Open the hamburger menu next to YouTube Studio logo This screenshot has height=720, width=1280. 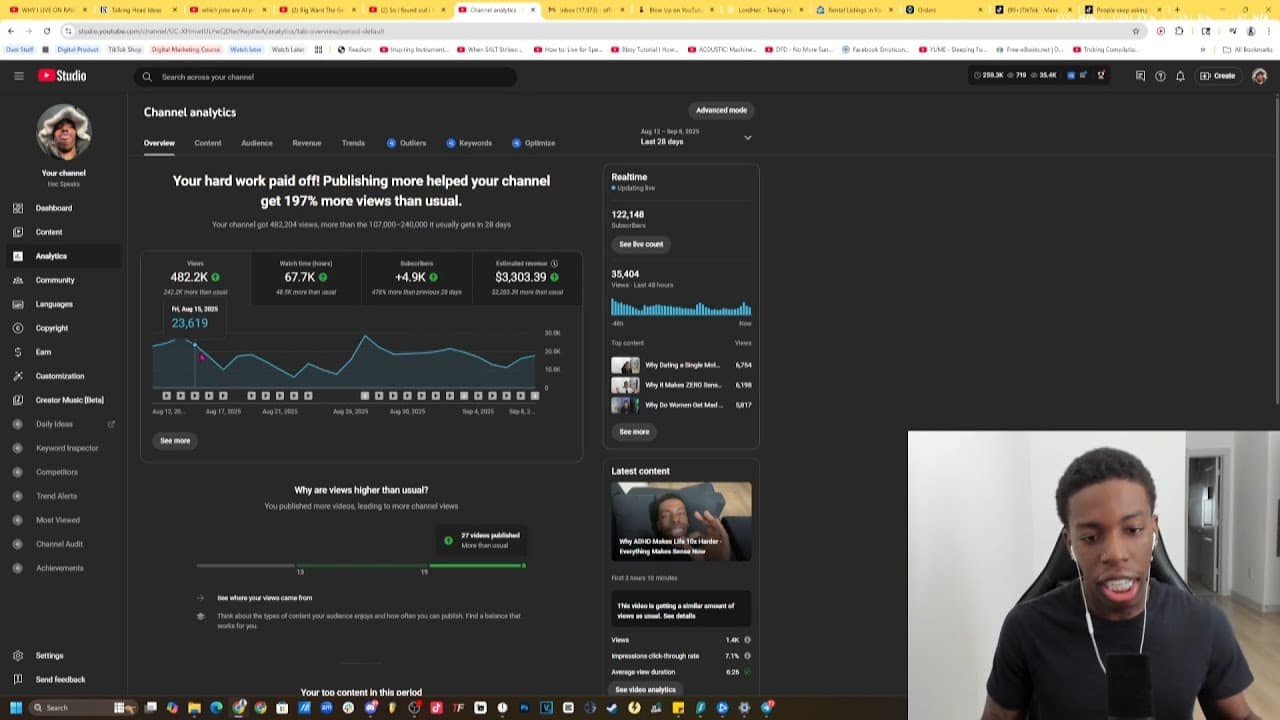coord(18,76)
